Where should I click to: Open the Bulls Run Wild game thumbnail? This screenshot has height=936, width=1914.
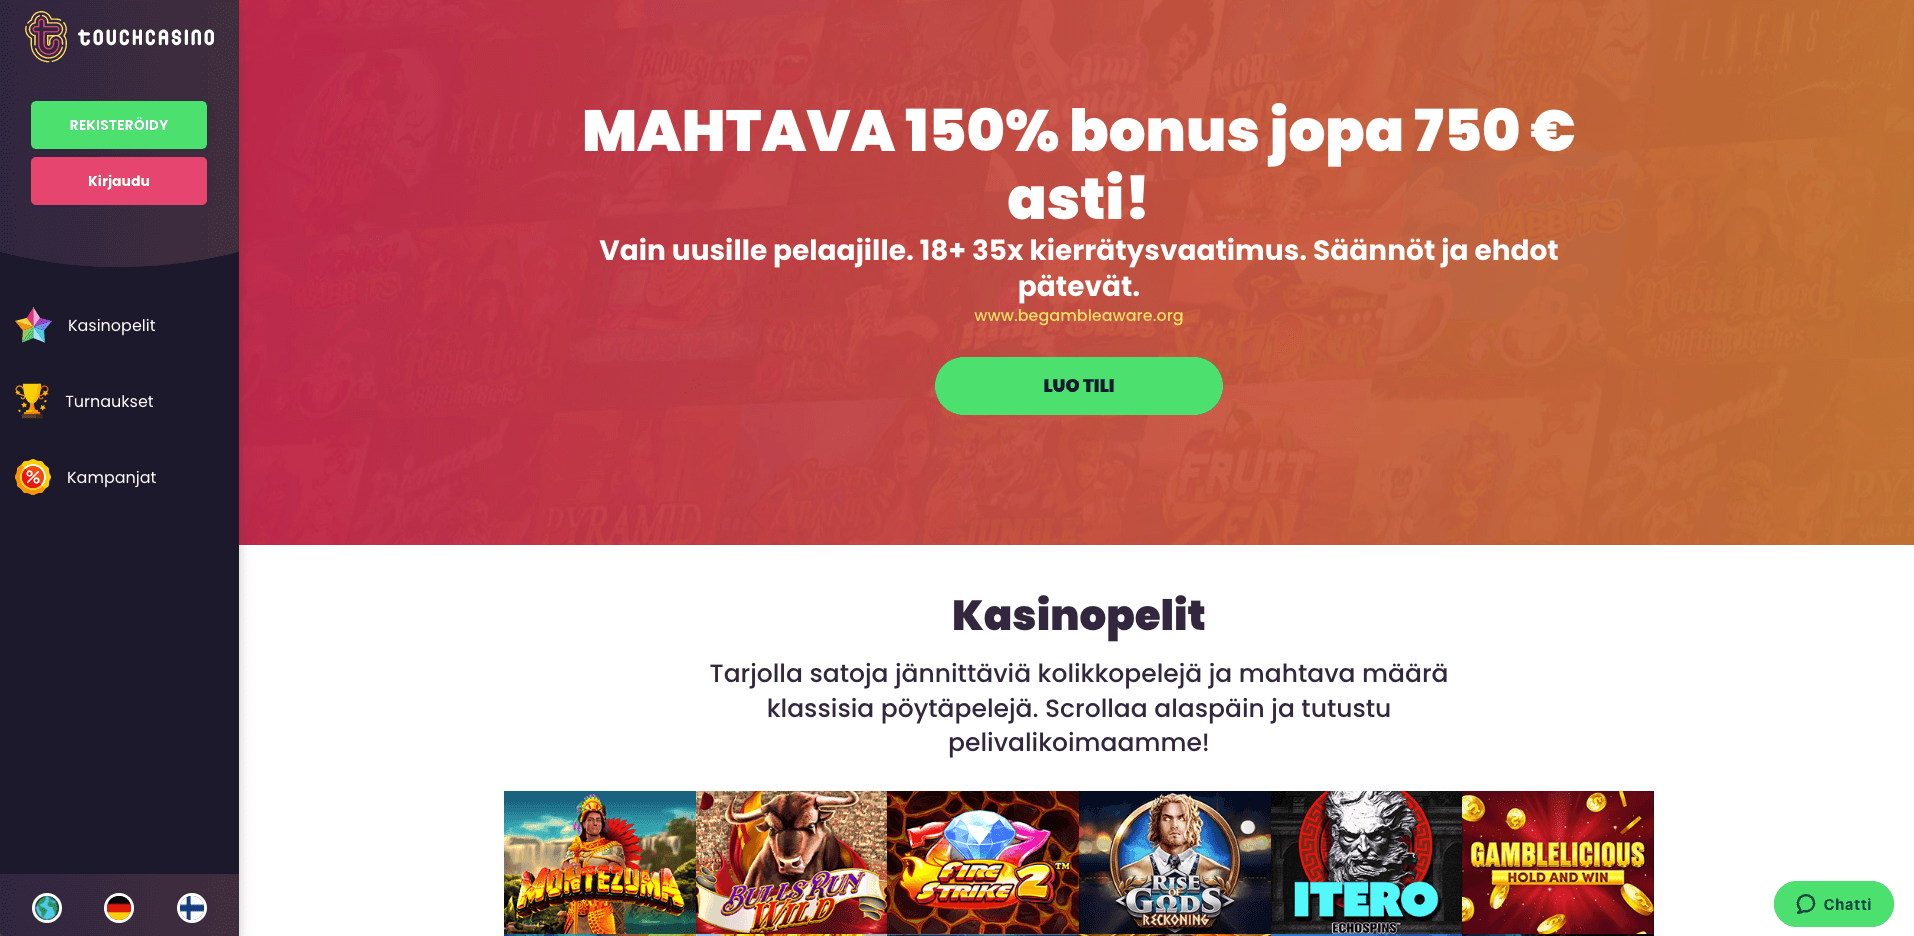point(791,862)
